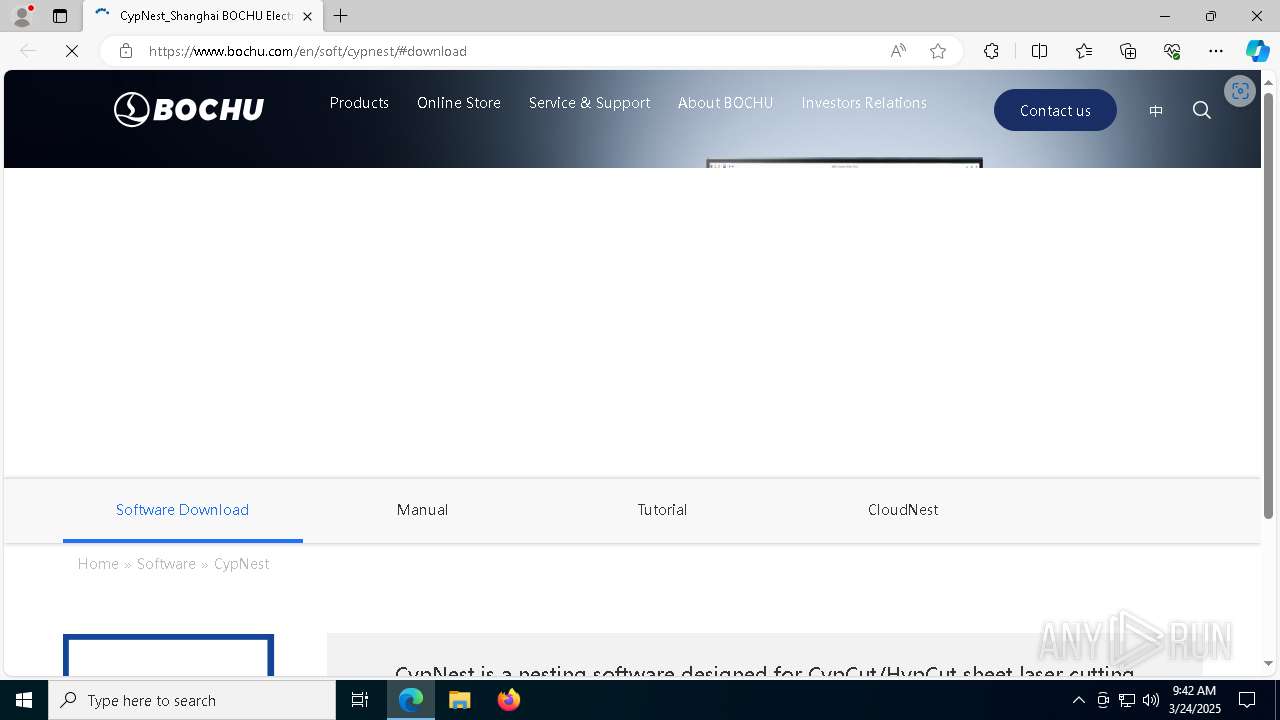View site information lock icon
The height and width of the screenshot is (720, 1280).
125,51
